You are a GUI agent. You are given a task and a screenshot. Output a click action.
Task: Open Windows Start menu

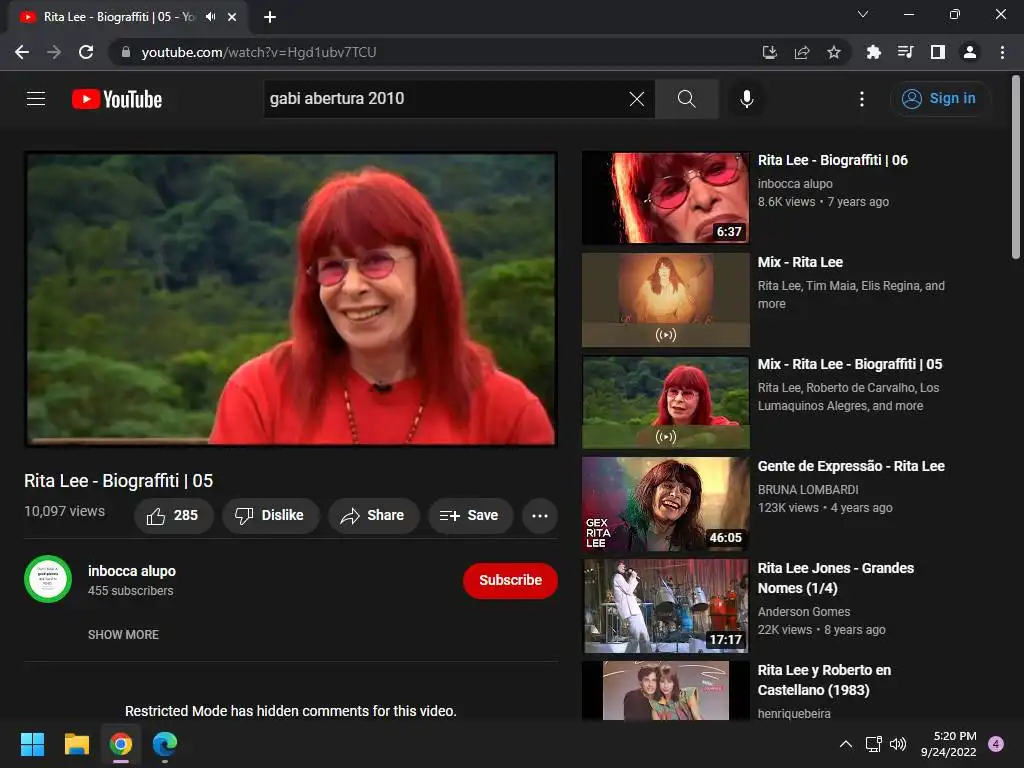click(32, 744)
